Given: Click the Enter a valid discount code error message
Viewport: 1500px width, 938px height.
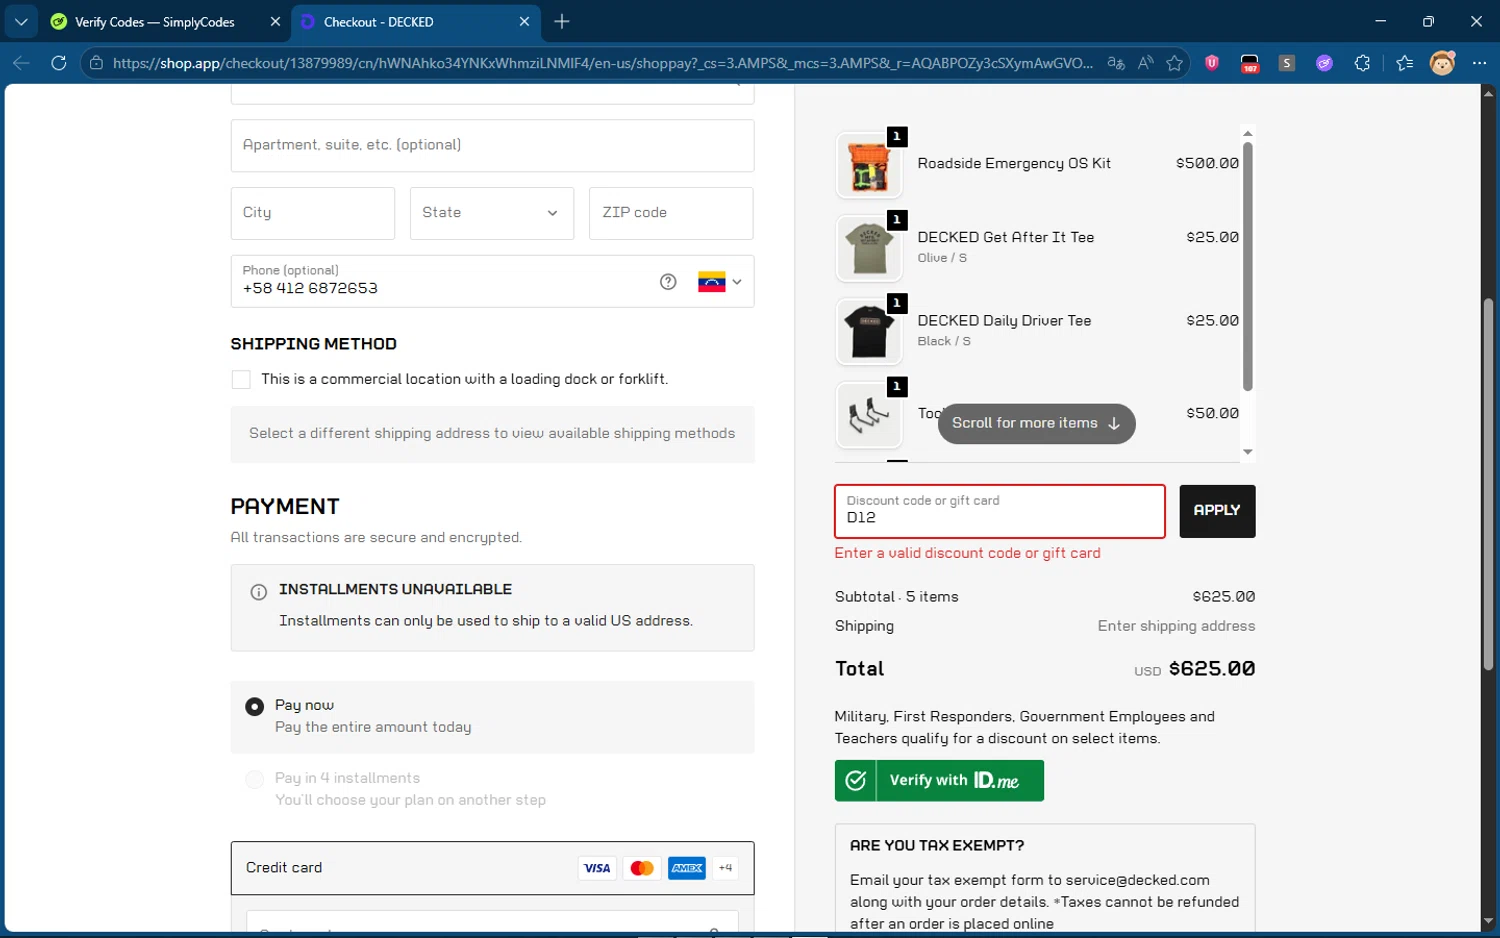Looking at the screenshot, I should click(967, 553).
